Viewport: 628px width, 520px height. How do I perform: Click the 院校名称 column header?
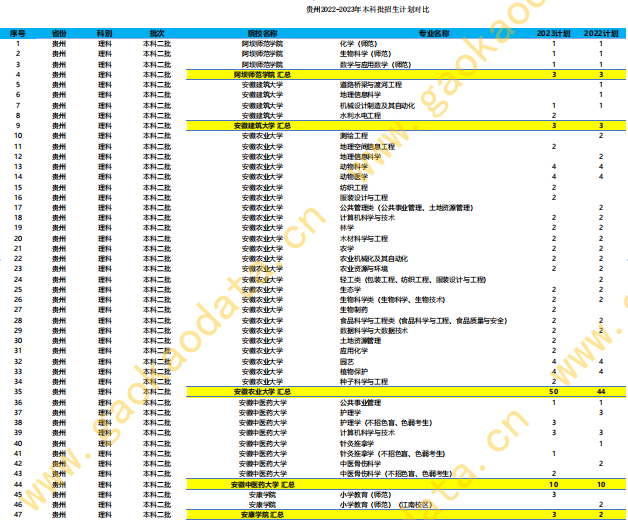(263, 34)
